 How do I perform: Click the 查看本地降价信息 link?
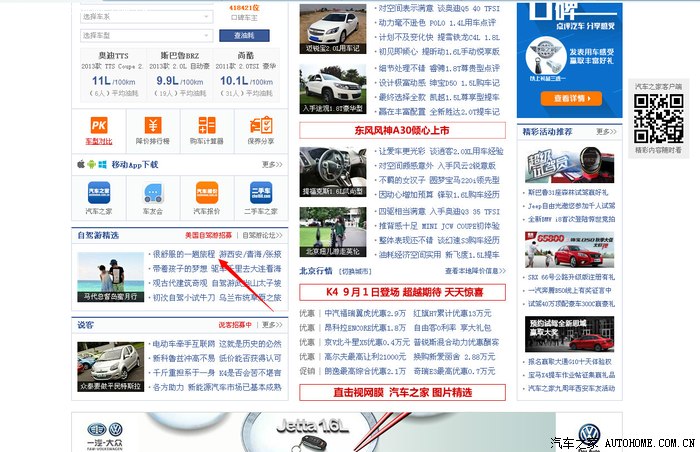[x=479, y=271]
